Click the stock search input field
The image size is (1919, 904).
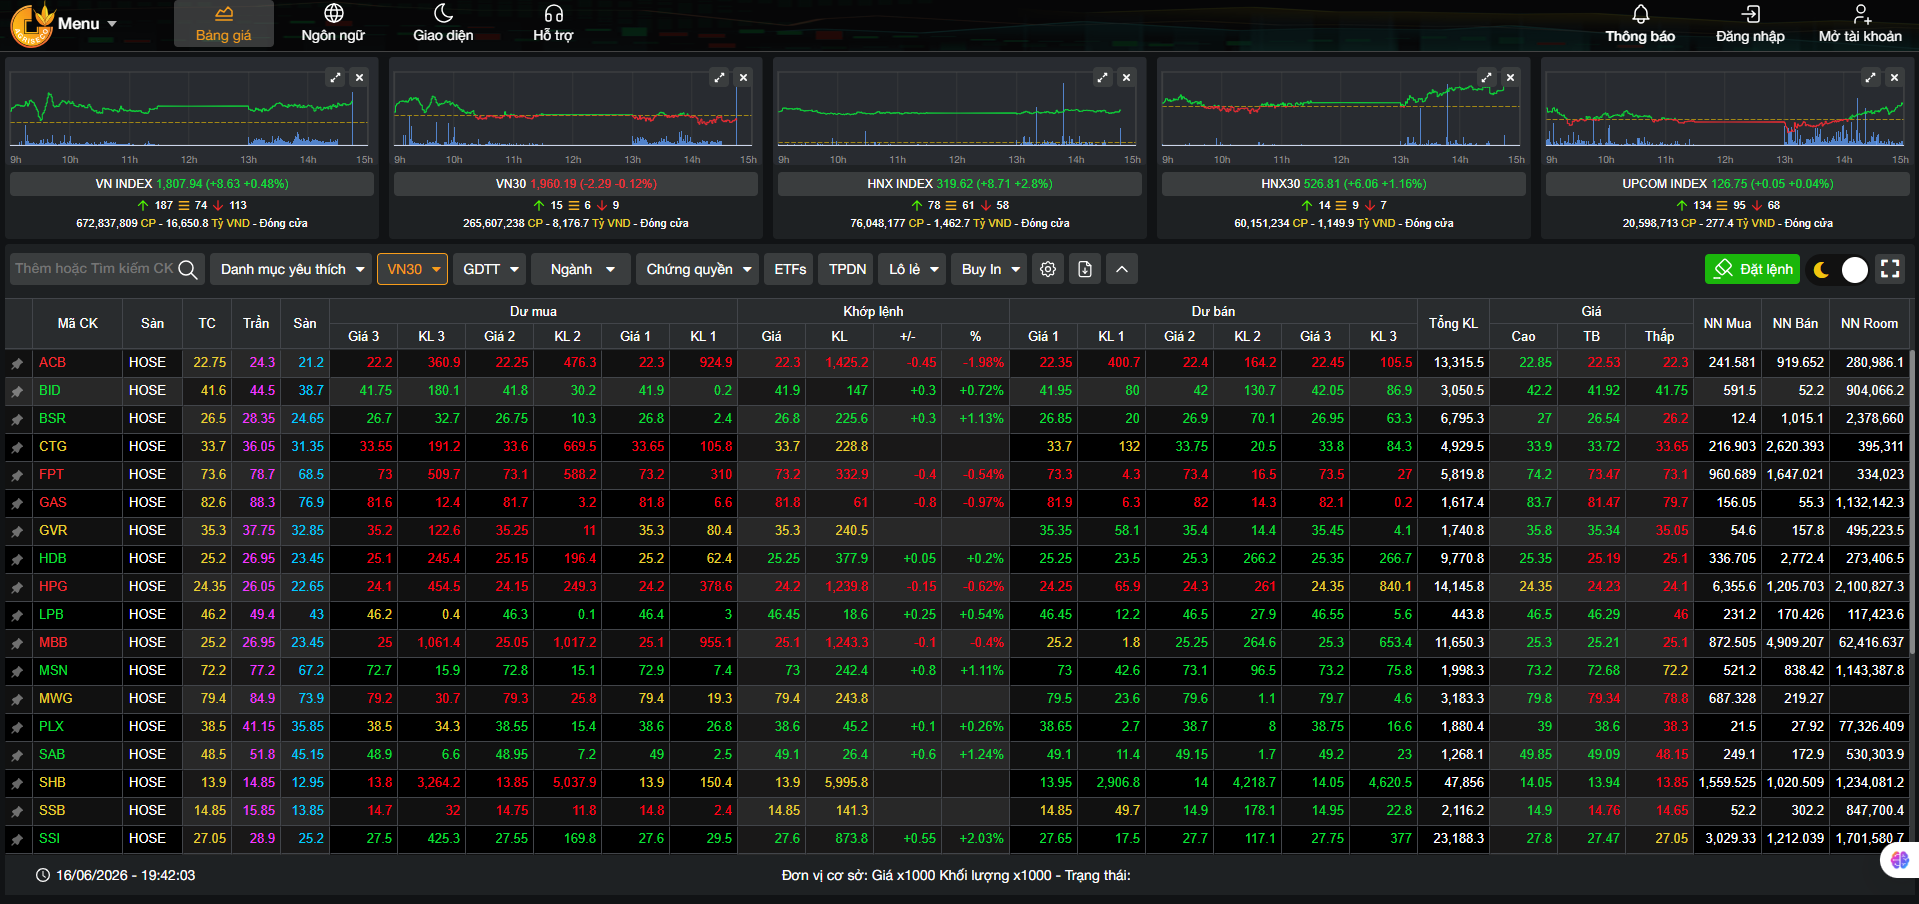93,269
